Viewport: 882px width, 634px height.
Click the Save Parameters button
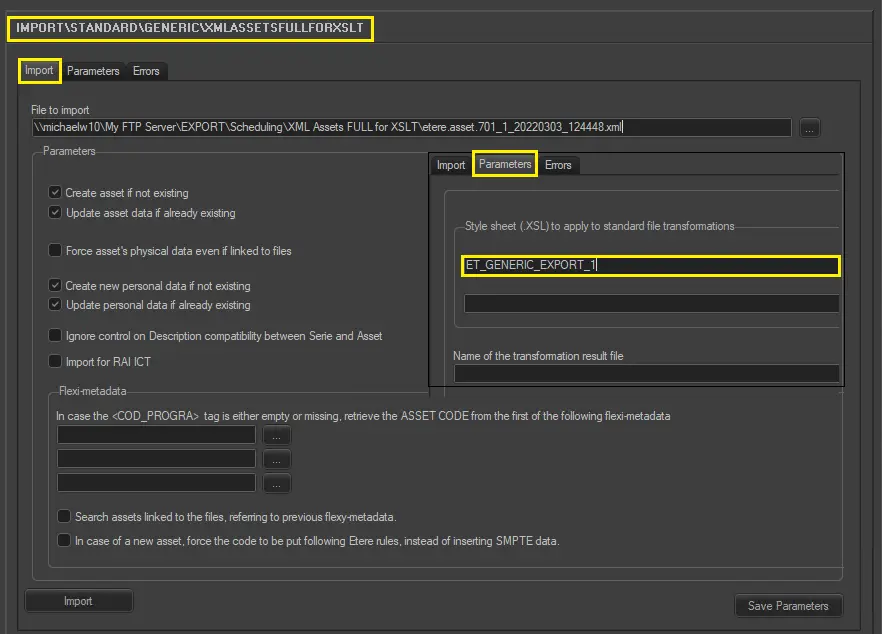pos(788,606)
